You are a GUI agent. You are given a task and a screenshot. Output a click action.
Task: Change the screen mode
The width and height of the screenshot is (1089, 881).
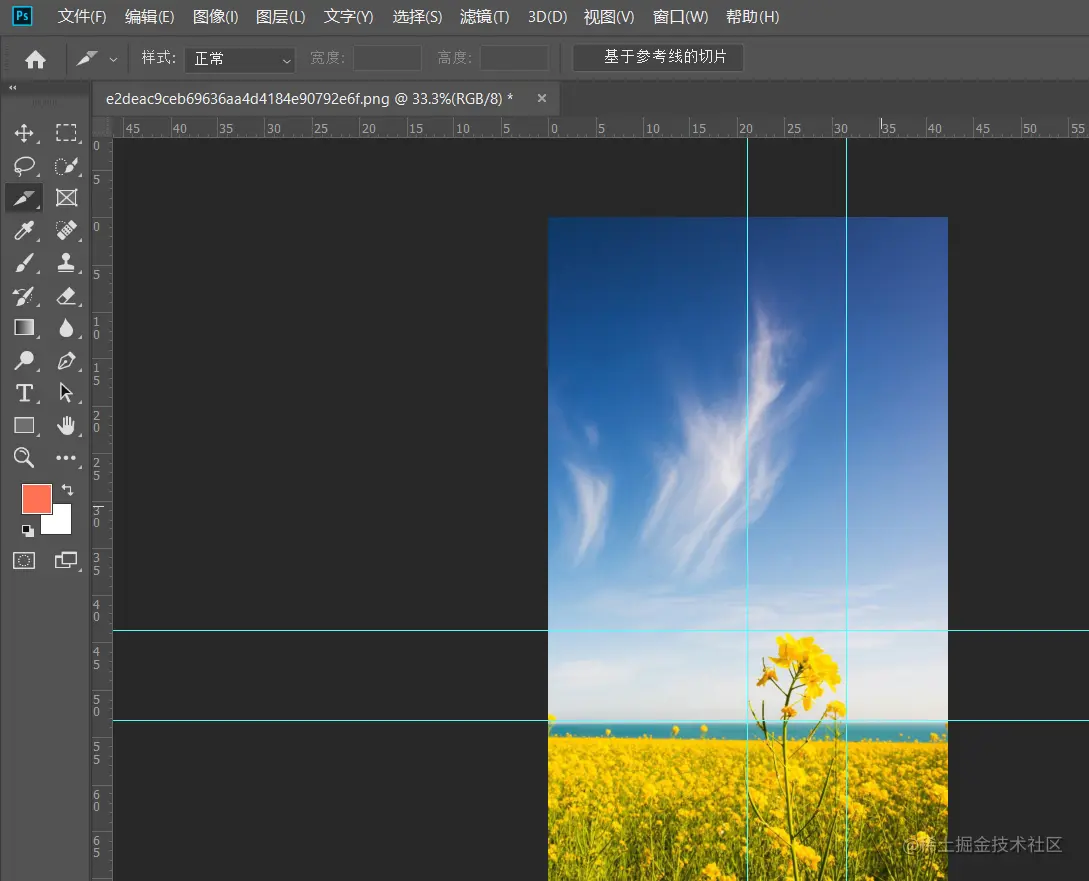tap(66, 560)
